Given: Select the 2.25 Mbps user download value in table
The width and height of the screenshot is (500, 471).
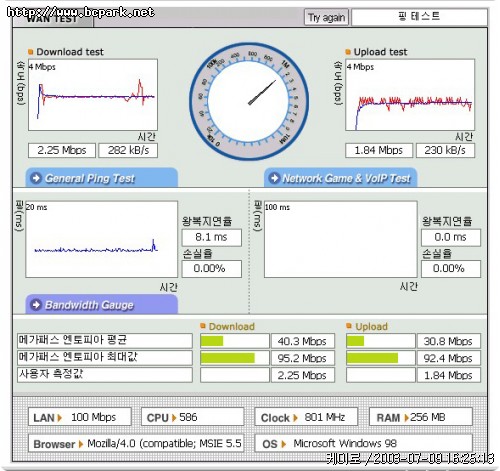Looking at the screenshot, I should tap(303, 375).
